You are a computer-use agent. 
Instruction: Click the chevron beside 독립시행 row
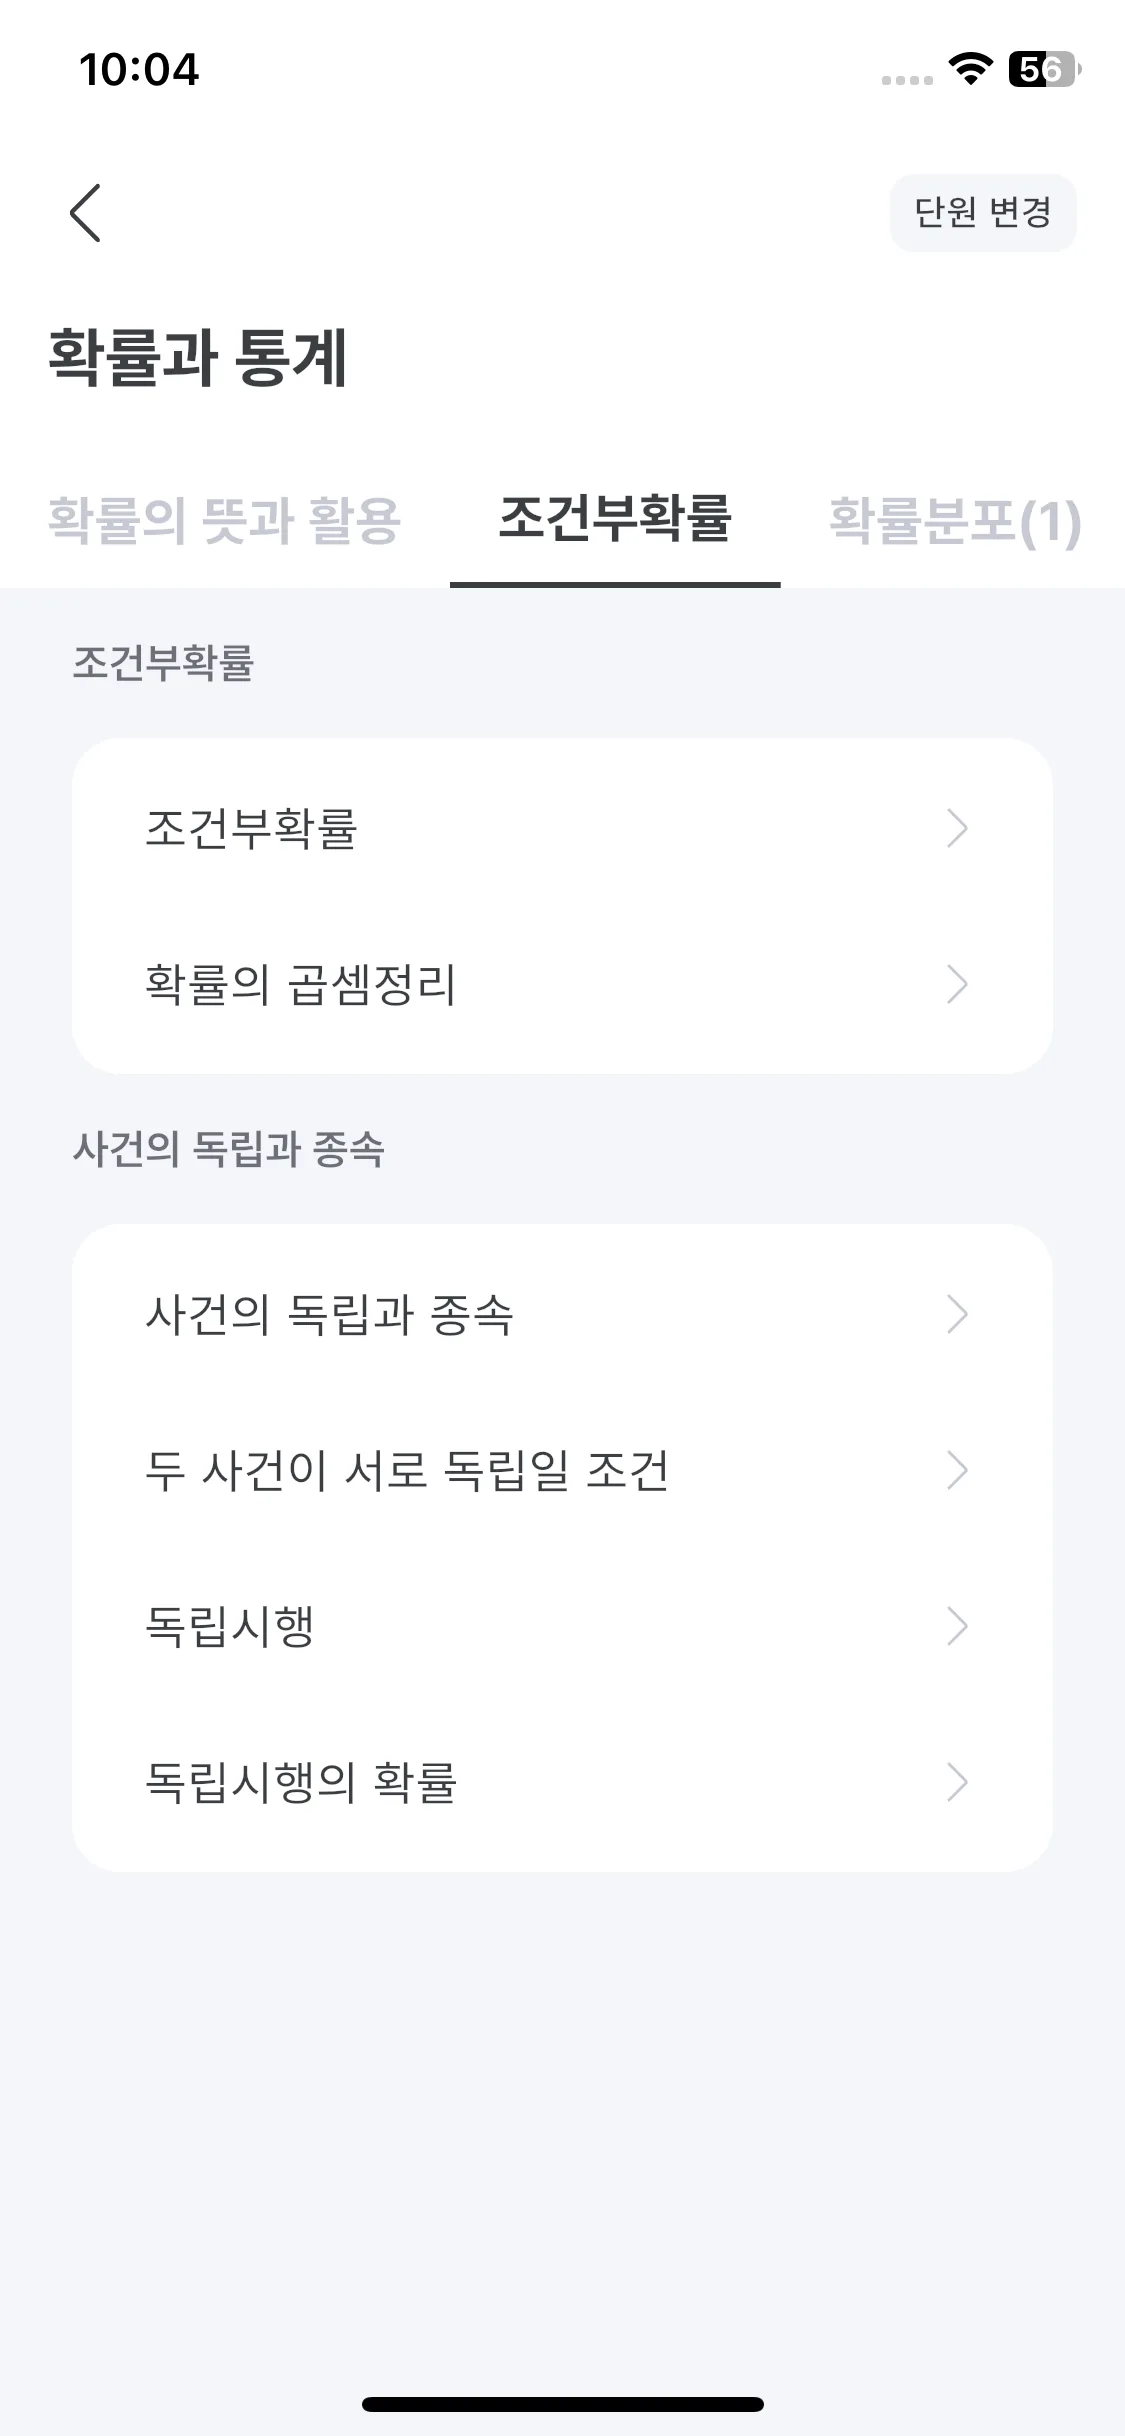pos(957,1626)
